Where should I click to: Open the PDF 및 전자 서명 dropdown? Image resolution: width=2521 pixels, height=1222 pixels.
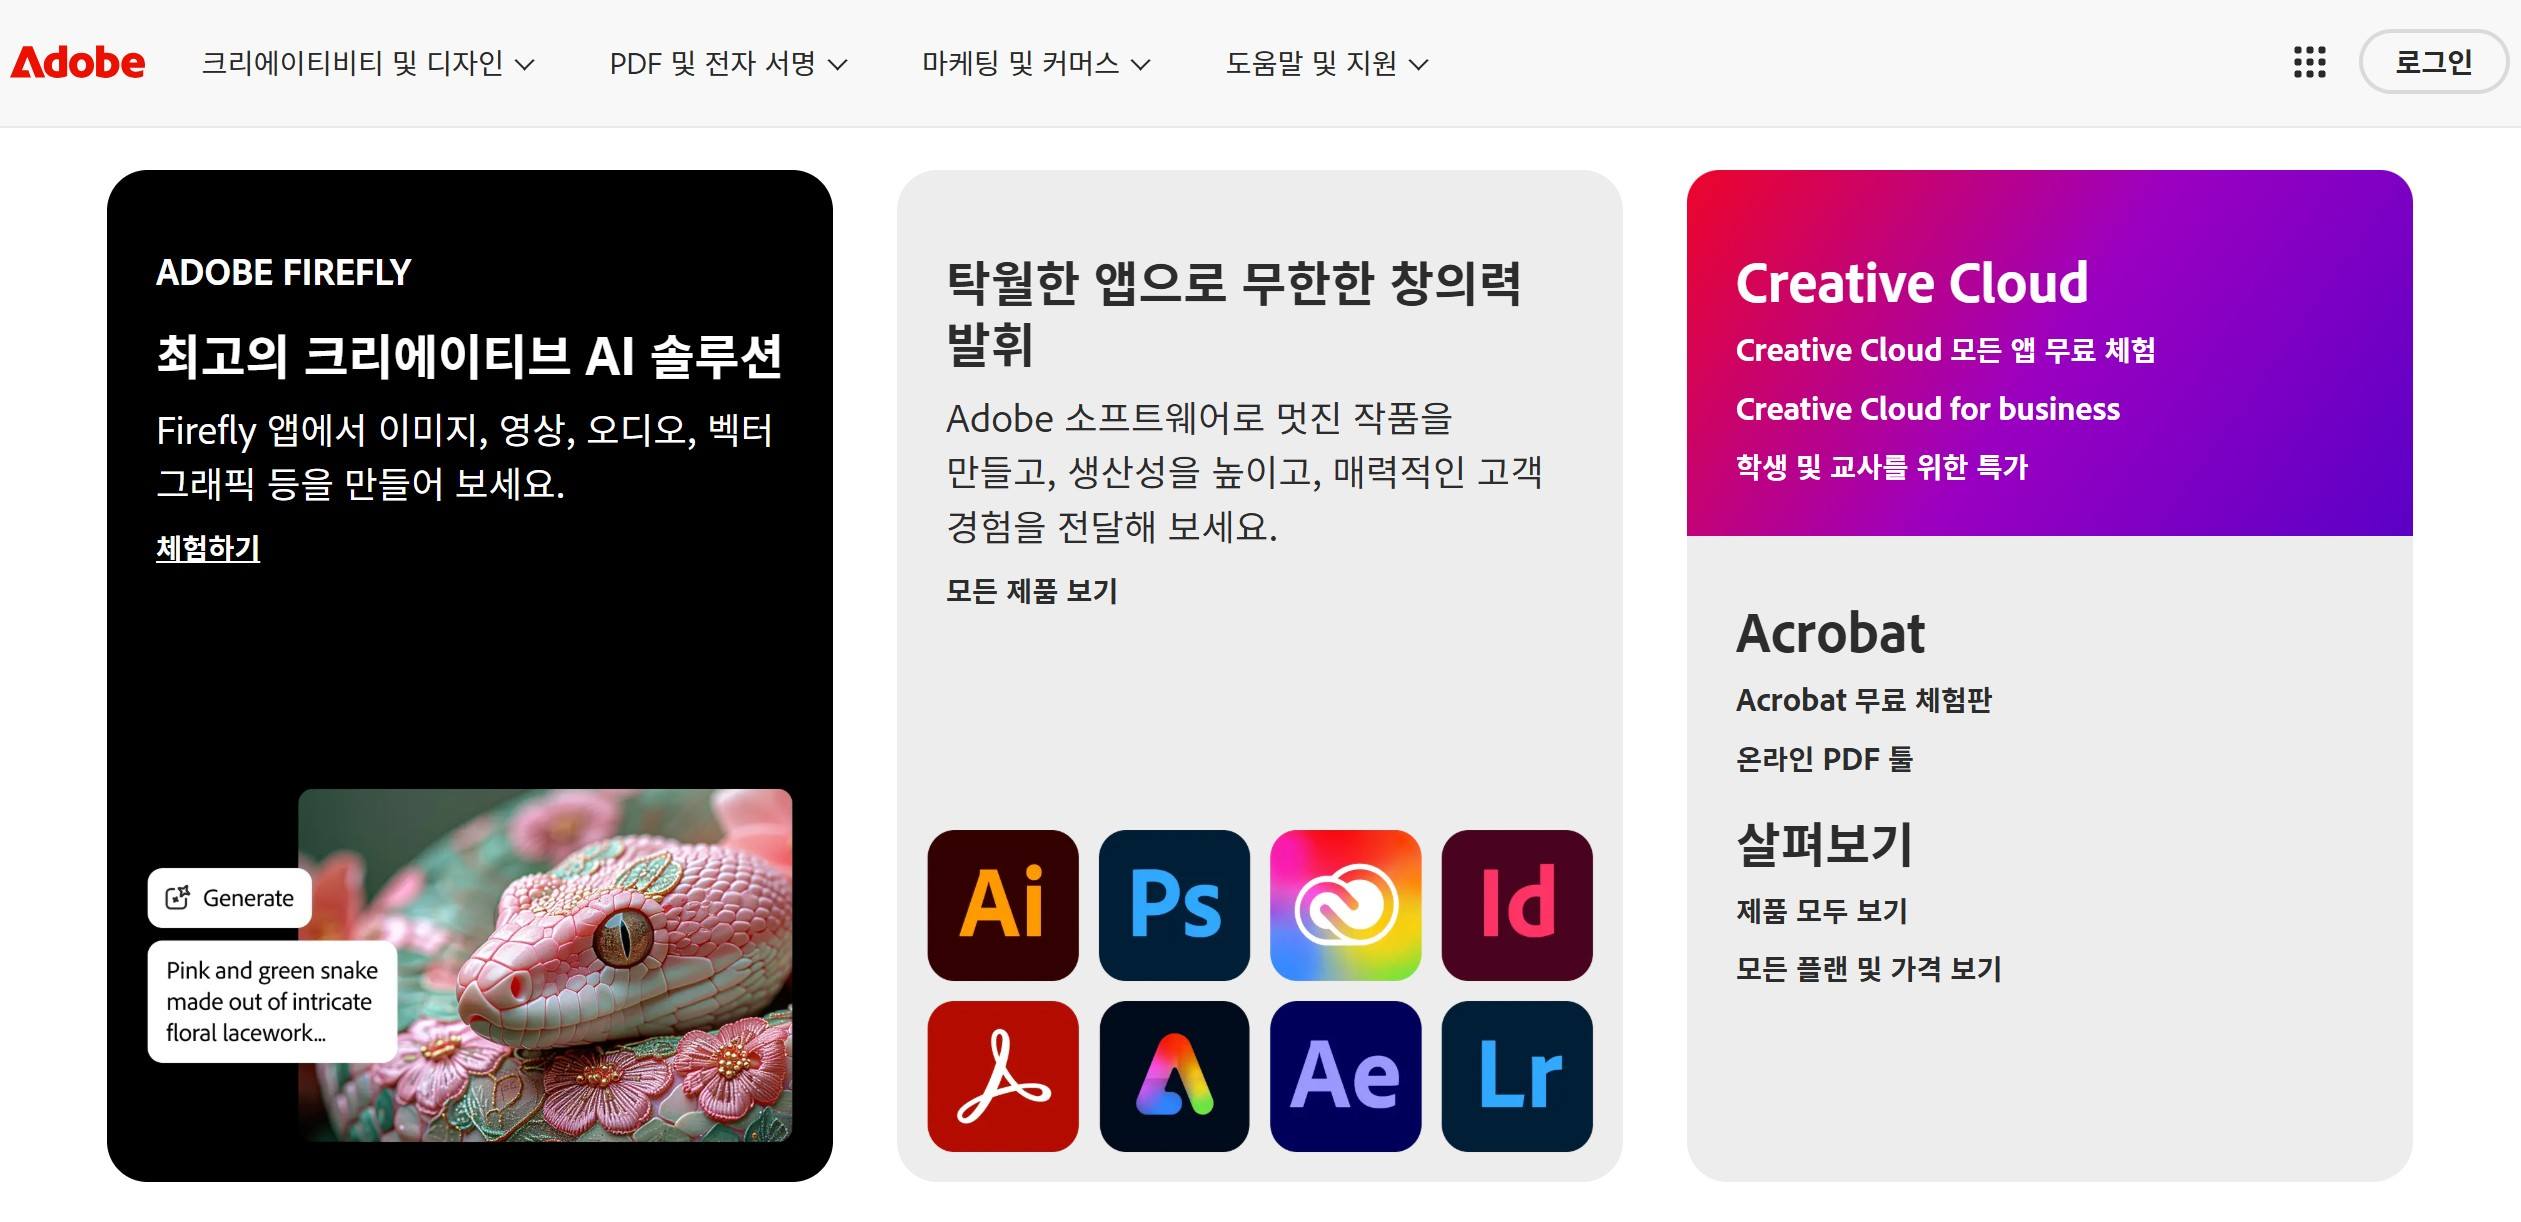(x=729, y=62)
